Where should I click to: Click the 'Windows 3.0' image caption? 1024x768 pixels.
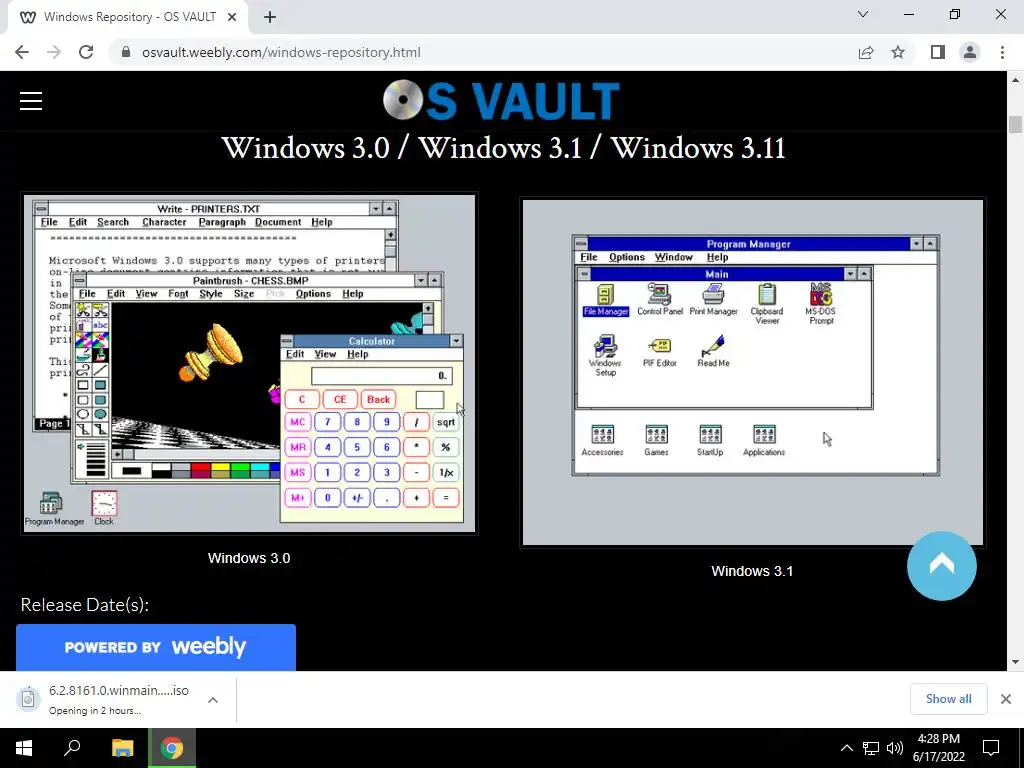point(249,558)
